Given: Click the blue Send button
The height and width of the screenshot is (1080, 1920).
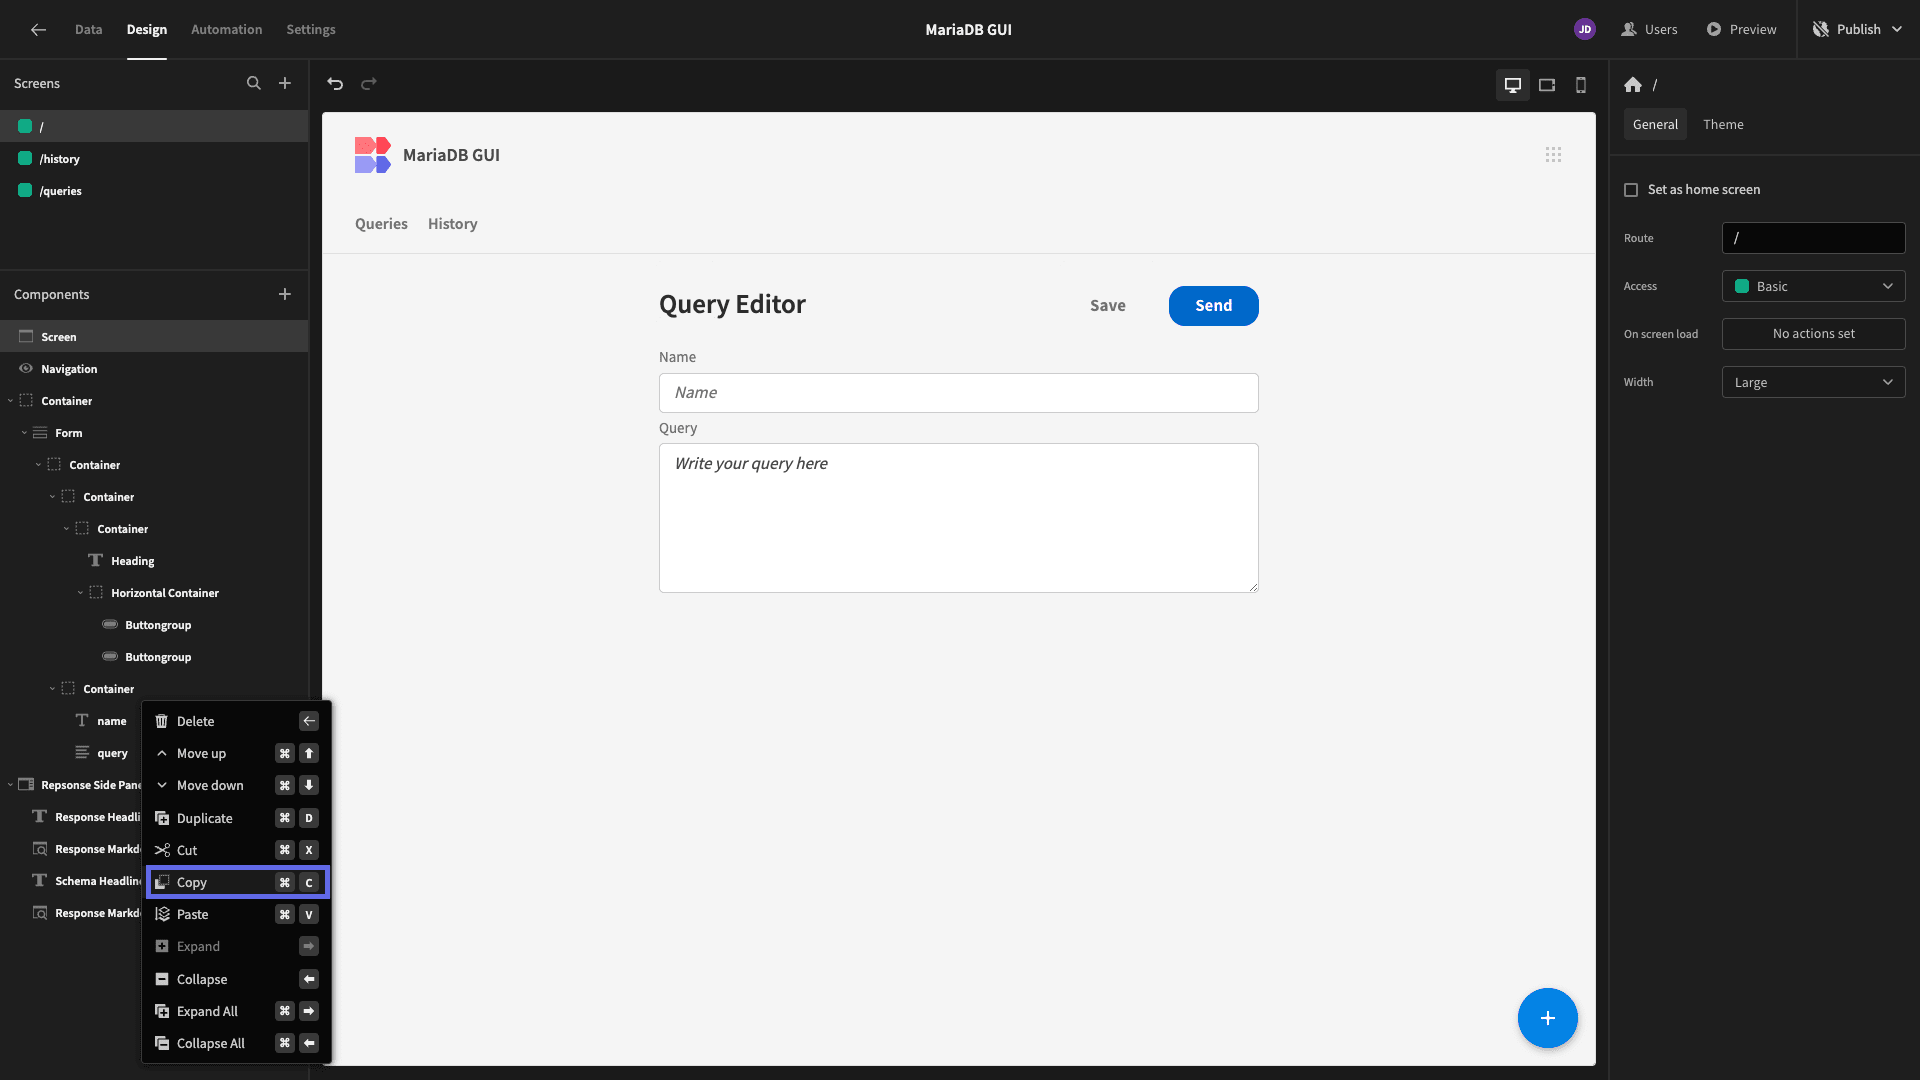Looking at the screenshot, I should click(1213, 306).
